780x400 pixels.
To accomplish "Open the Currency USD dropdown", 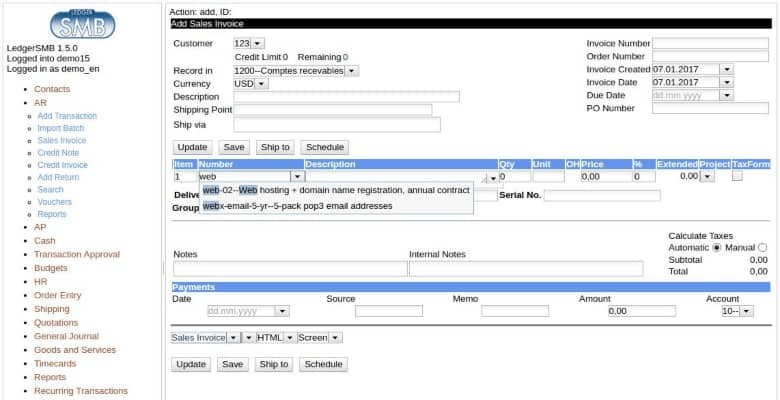I will tap(262, 84).
